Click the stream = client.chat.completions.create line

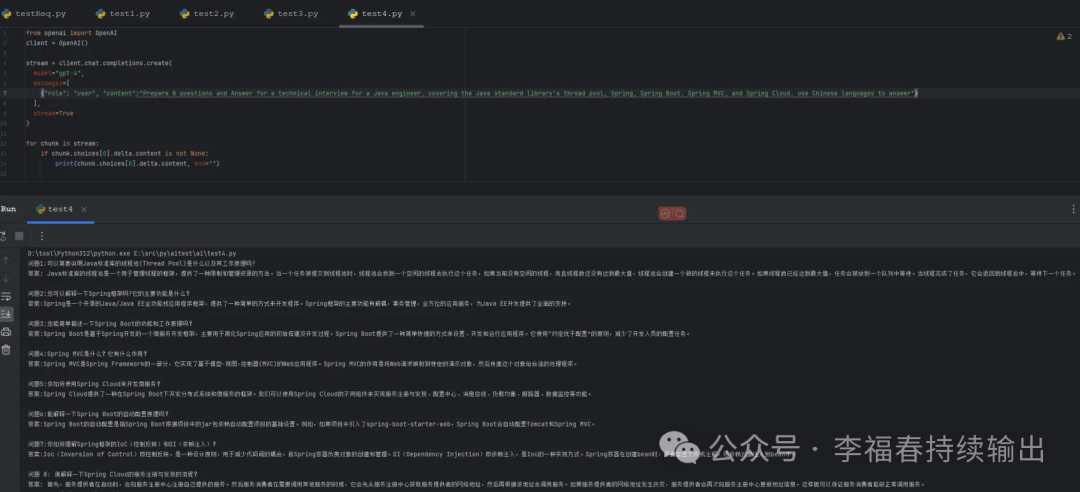click(x=98, y=63)
